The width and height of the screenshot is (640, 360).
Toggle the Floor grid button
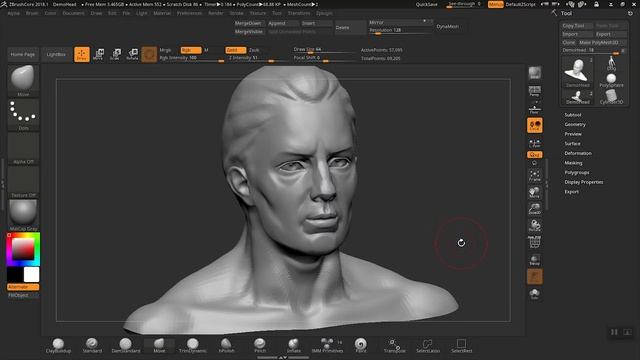coord(534,109)
